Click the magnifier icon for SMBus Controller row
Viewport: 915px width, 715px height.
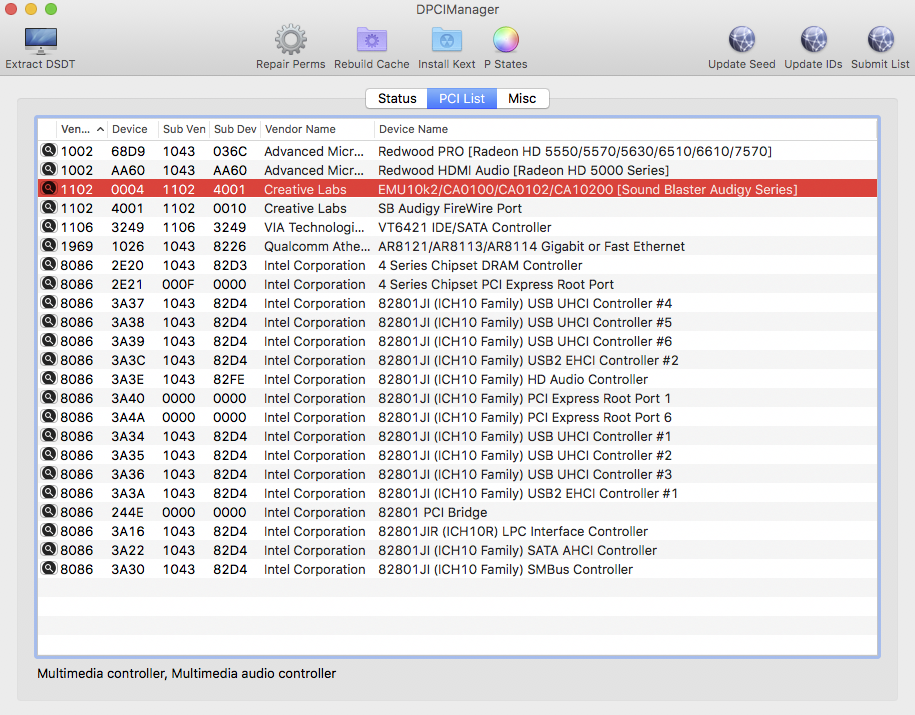point(49,568)
